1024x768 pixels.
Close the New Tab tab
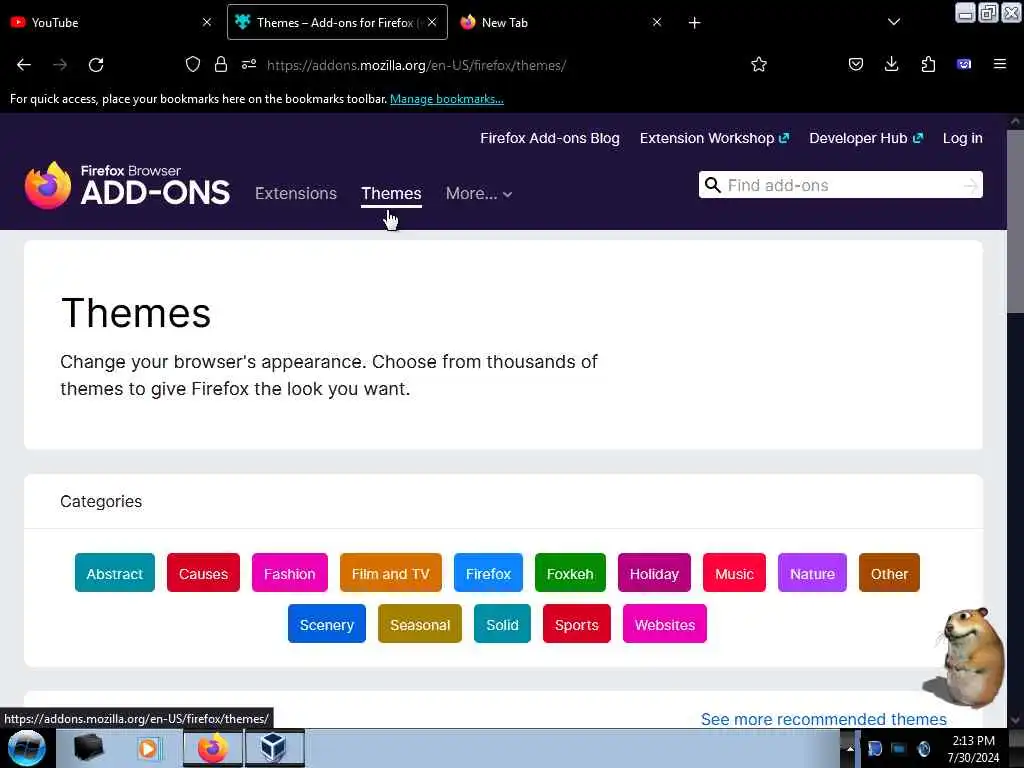click(657, 22)
